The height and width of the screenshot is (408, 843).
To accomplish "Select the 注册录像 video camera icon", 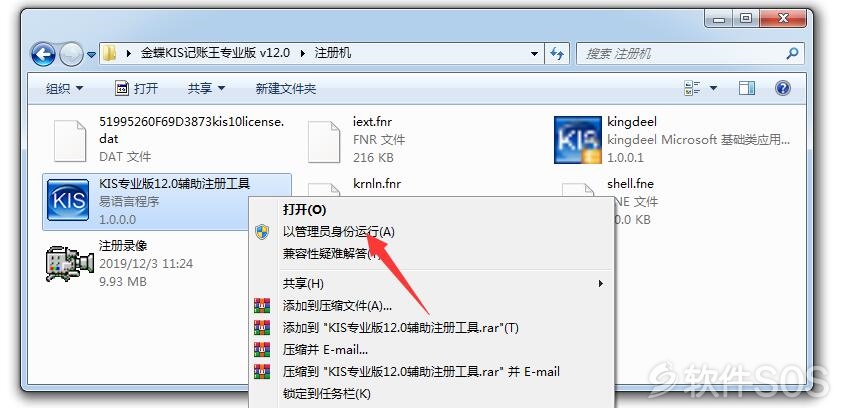I will point(69,263).
